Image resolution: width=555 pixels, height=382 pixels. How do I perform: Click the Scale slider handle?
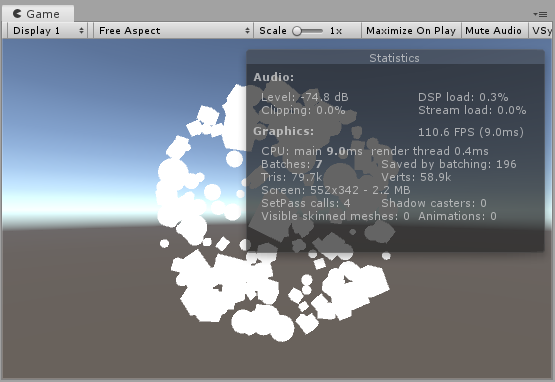click(x=297, y=31)
